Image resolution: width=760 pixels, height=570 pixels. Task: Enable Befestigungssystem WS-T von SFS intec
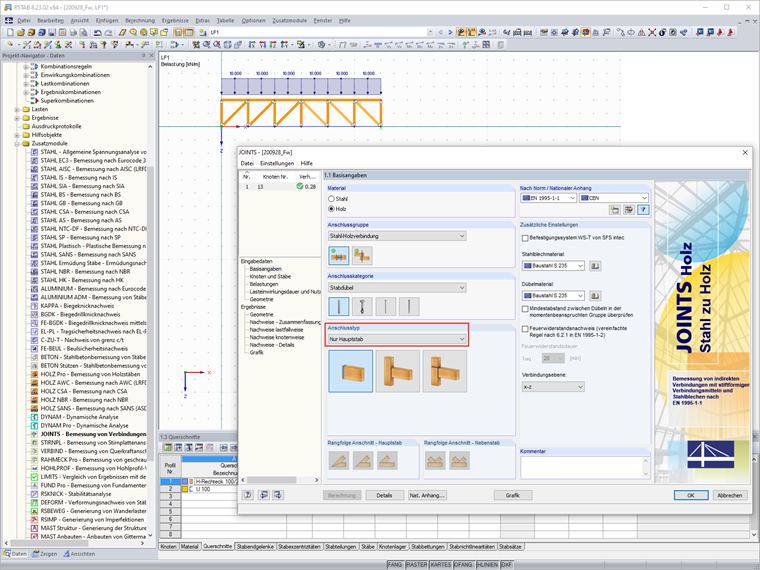(526, 238)
